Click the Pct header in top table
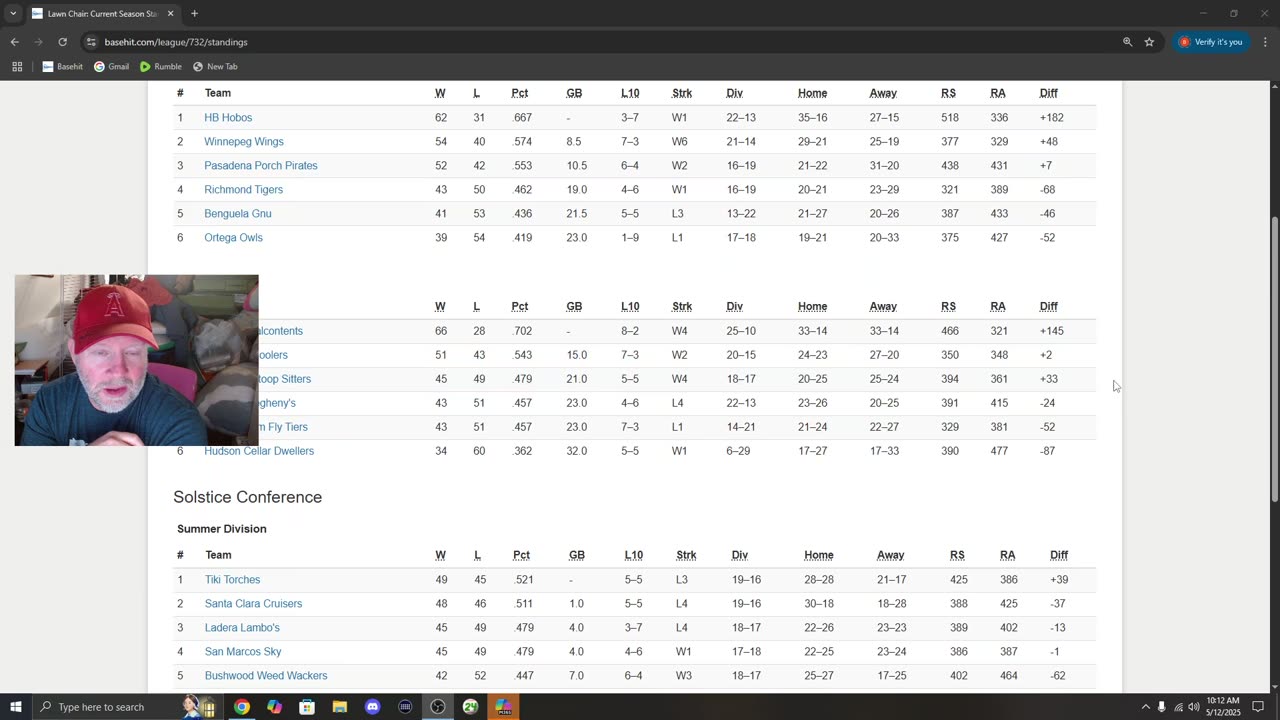Screen dimensions: 1280x720 pyautogui.click(x=520, y=93)
